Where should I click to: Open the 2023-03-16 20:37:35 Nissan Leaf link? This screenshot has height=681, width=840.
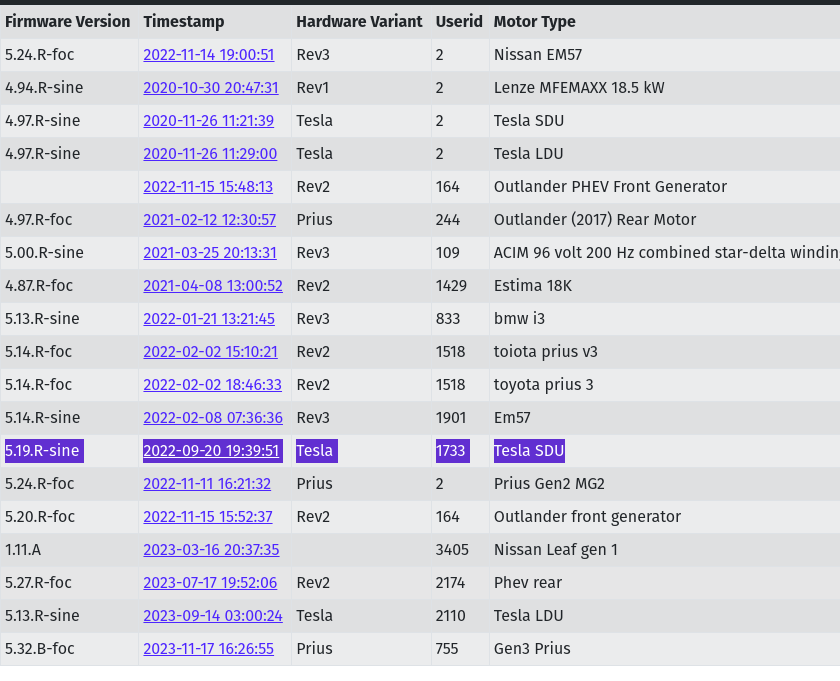point(211,550)
